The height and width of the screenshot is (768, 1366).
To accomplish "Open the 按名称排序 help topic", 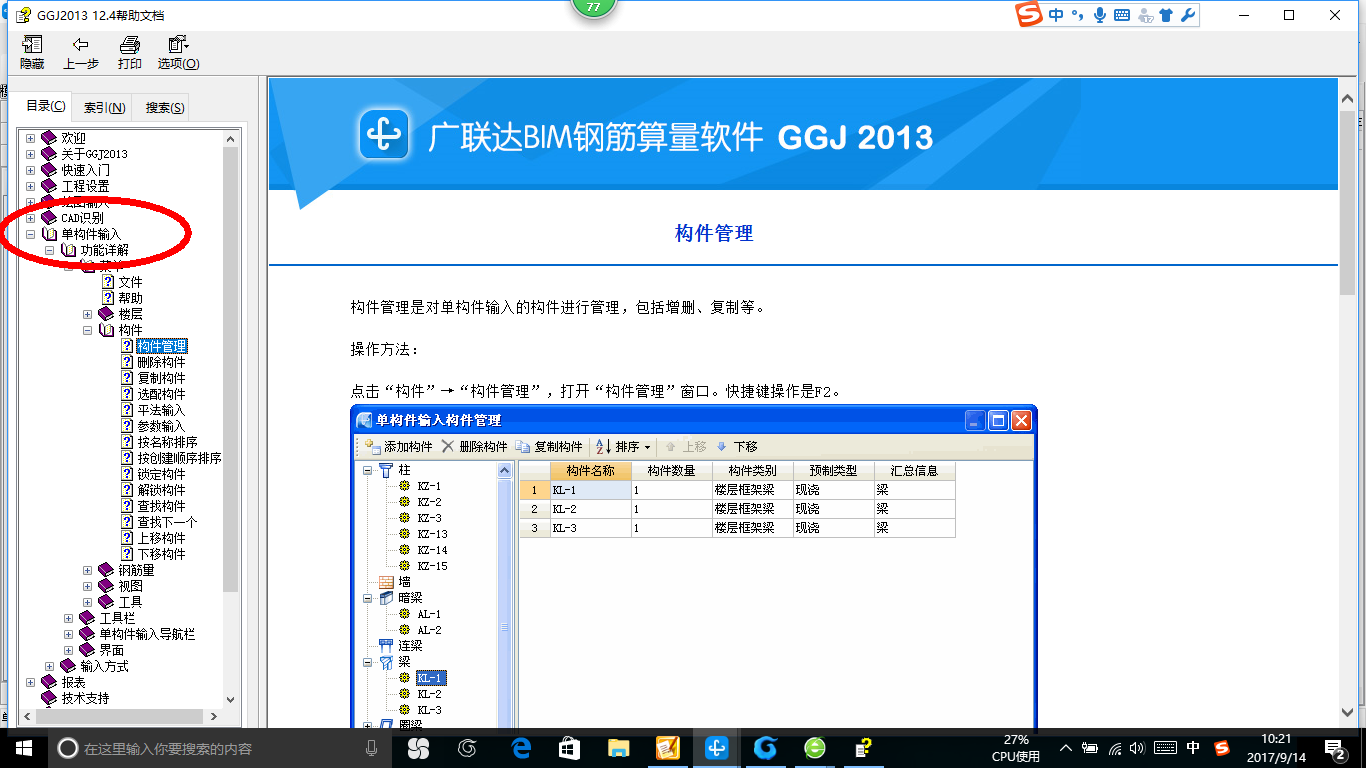I will pos(167,442).
